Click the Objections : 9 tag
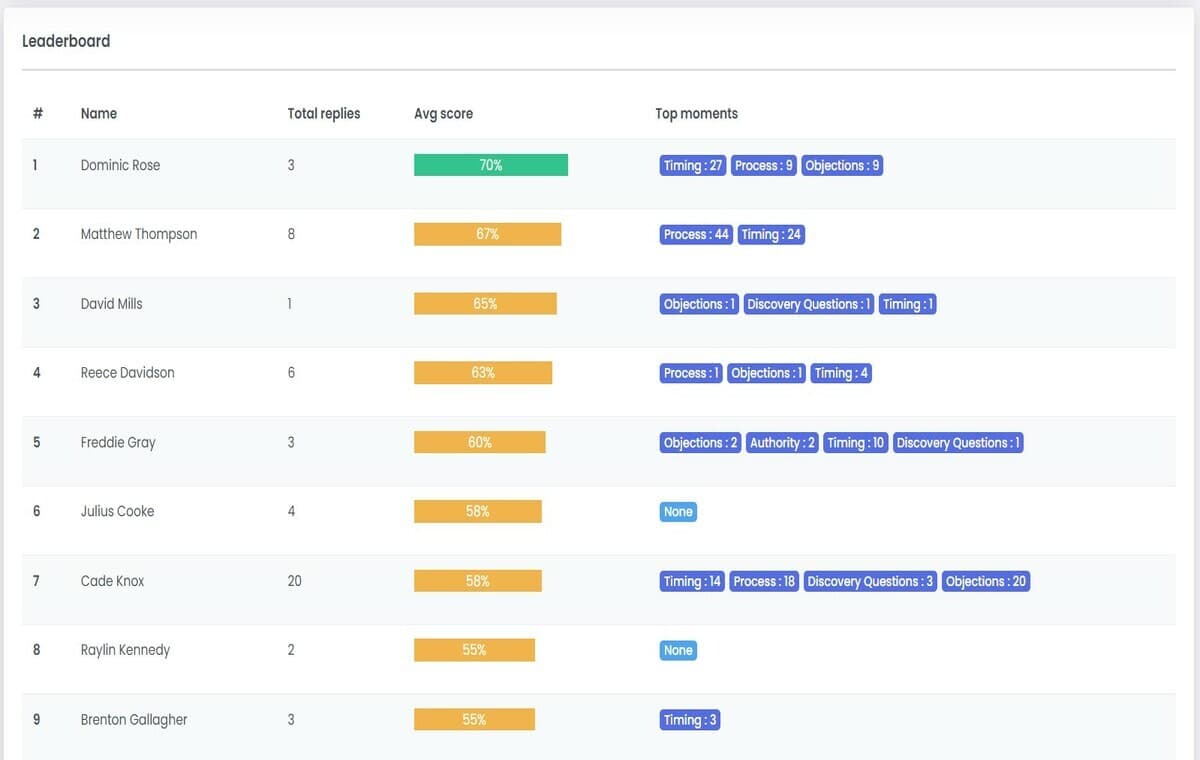 pos(842,166)
